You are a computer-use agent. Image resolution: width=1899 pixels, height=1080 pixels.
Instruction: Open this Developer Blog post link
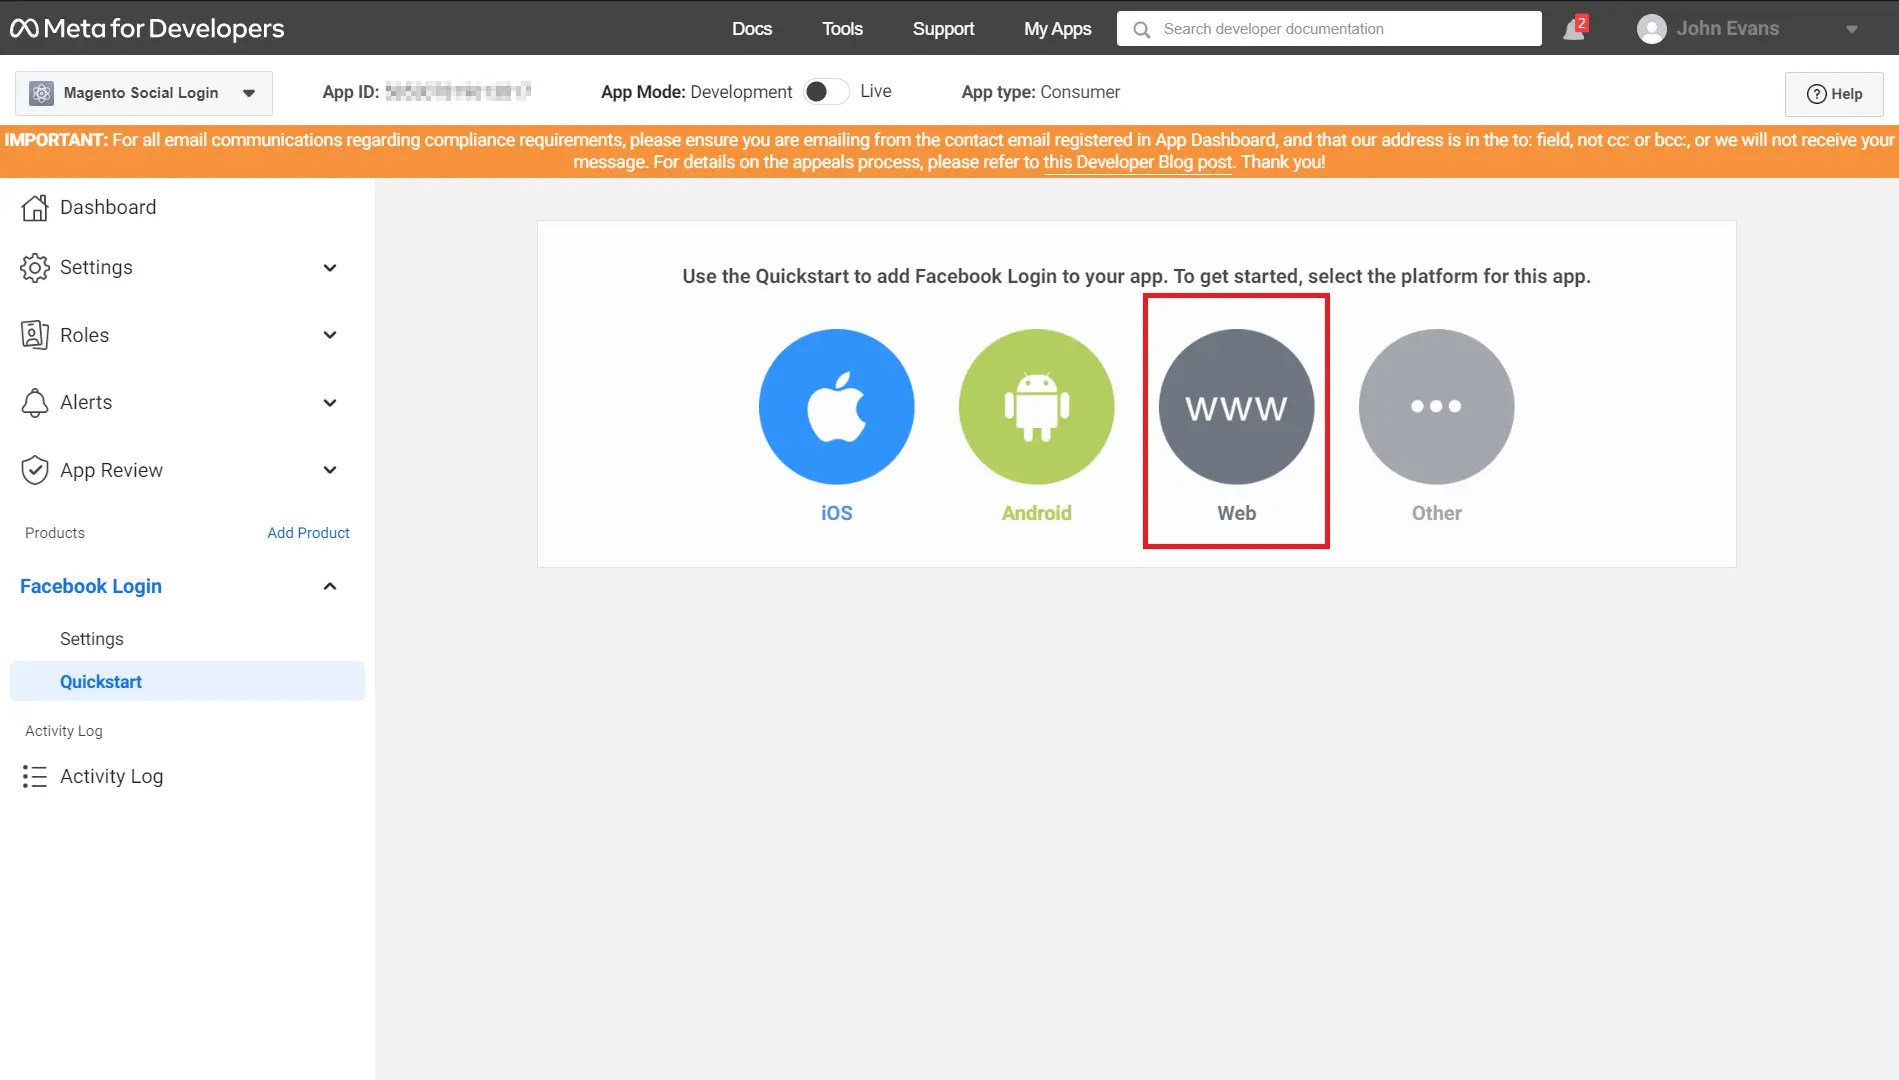click(x=1137, y=161)
